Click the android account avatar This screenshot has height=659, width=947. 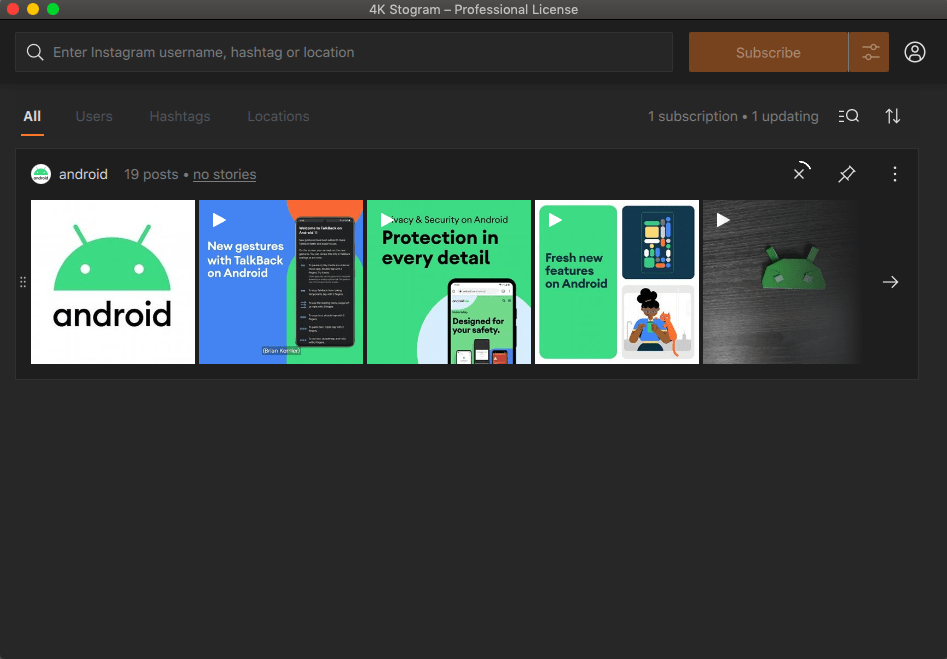point(41,174)
